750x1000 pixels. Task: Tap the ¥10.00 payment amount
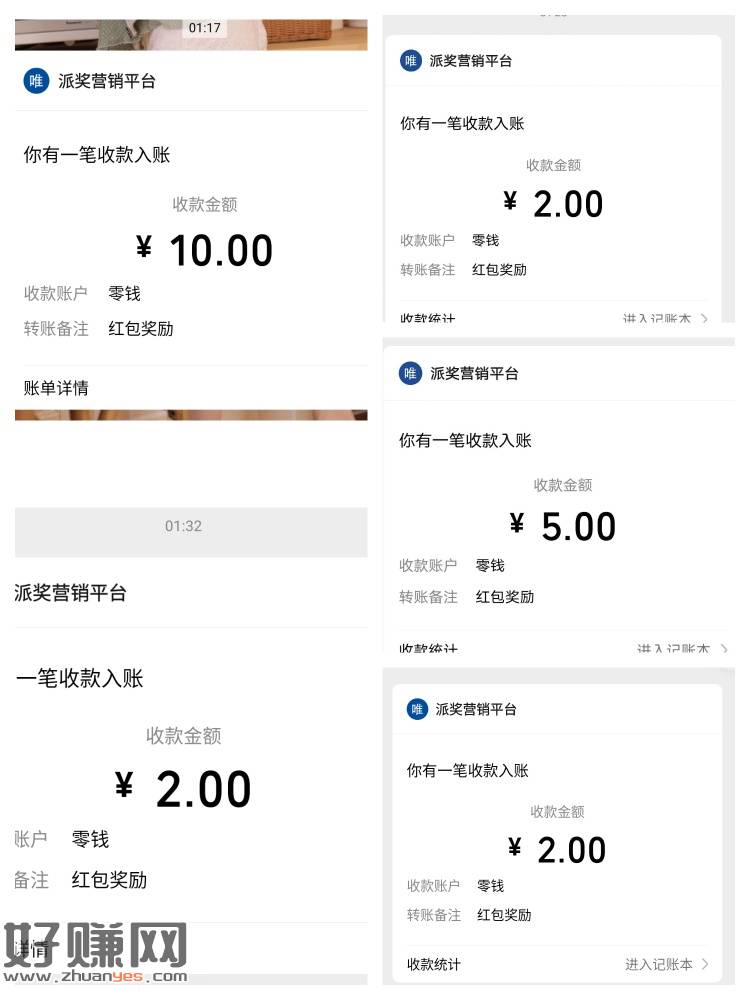(x=205, y=250)
